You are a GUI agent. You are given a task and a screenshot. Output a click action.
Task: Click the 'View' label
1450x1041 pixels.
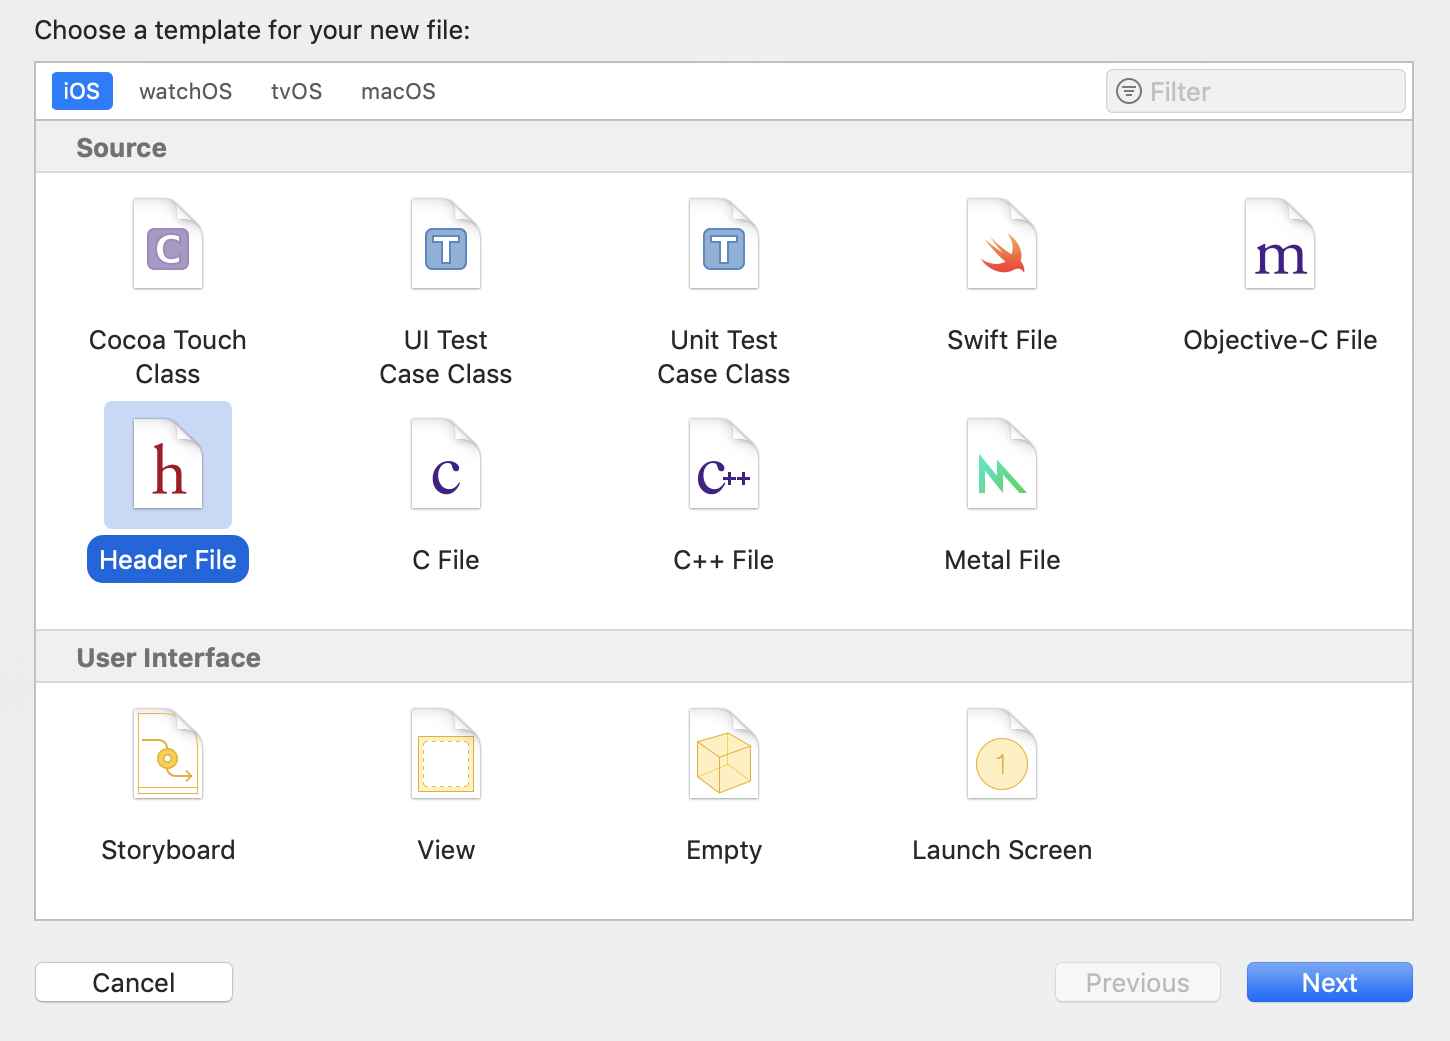pyautogui.click(x=446, y=850)
